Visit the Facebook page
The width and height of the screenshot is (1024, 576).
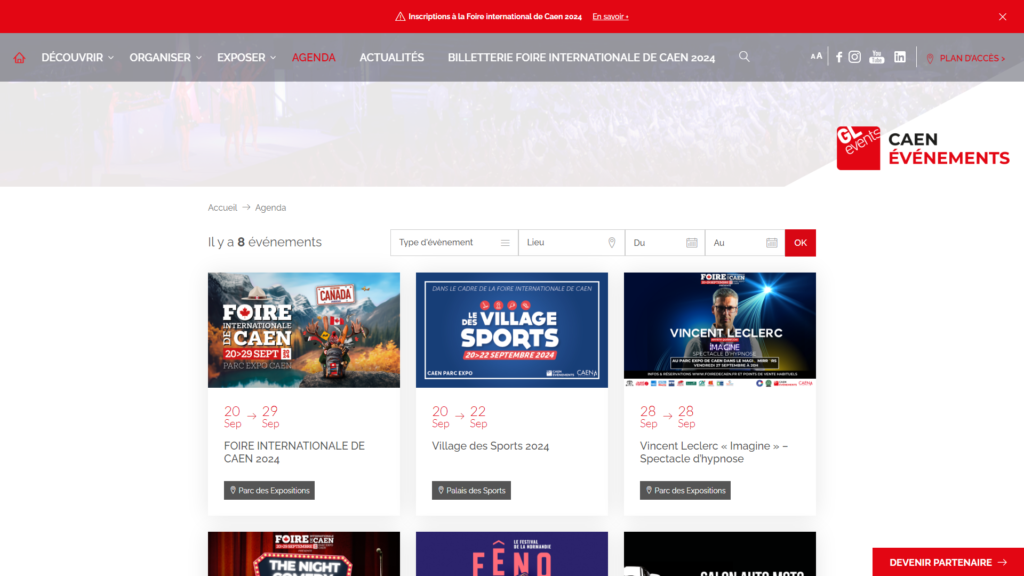click(x=839, y=57)
